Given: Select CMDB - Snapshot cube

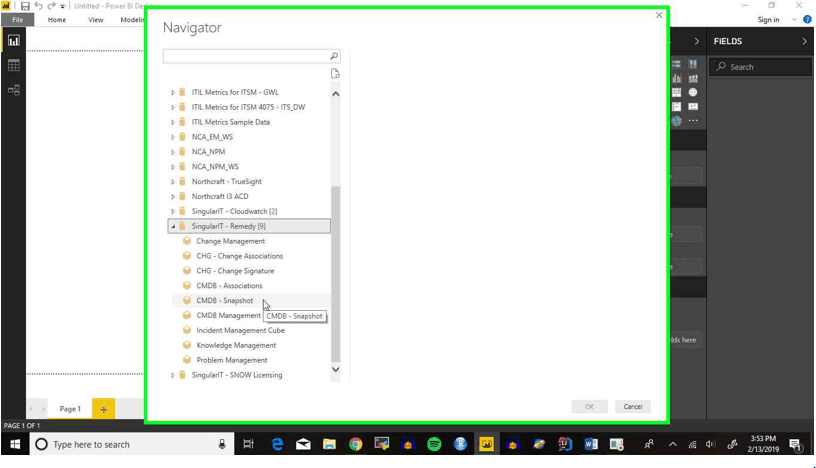Looking at the screenshot, I should coord(225,301).
